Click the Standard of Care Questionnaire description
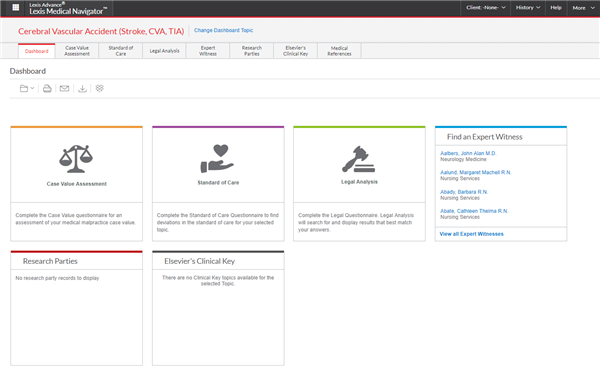The image size is (600, 367). (x=218, y=222)
